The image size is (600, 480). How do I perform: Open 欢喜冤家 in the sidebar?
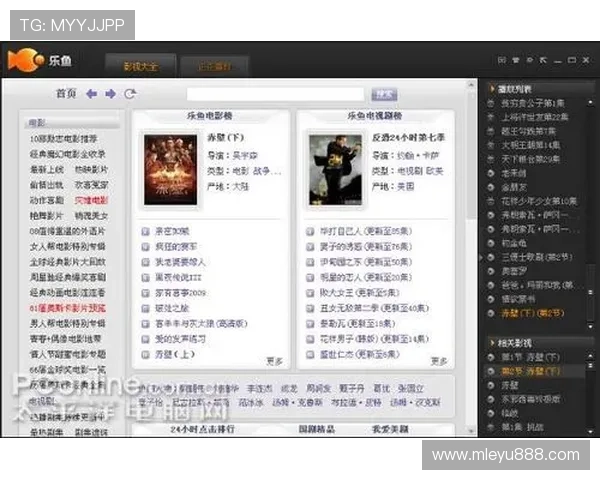(x=91, y=185)
